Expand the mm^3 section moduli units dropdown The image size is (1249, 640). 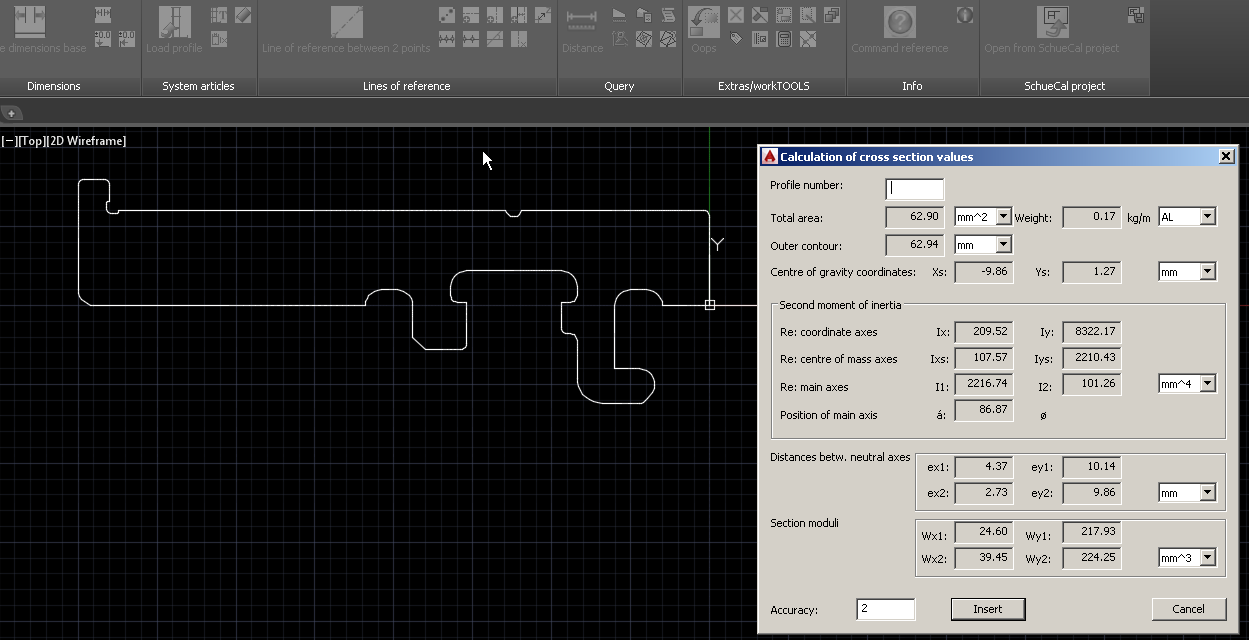(1207, 558)
